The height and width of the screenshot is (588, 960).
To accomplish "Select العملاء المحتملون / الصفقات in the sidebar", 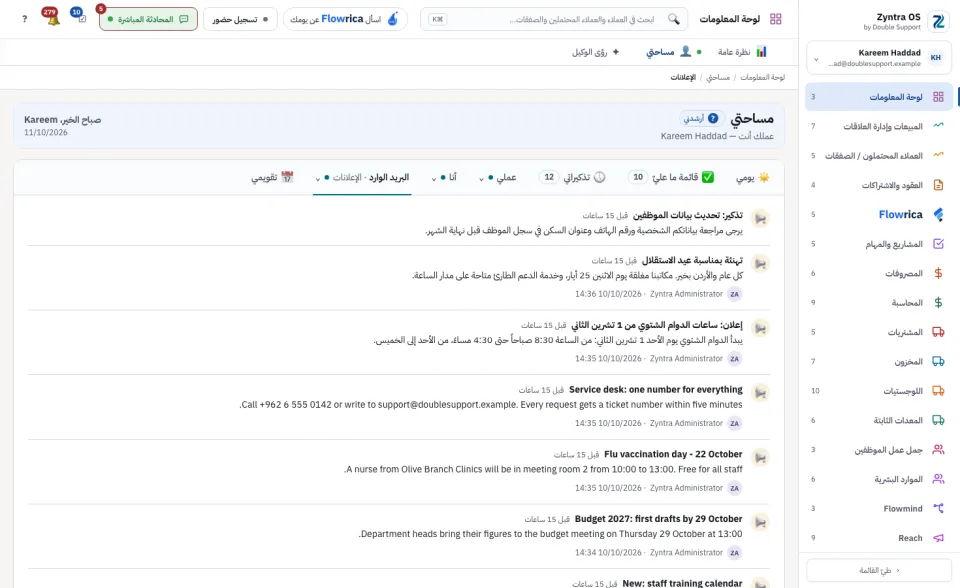I will pyautogui.click(x=879, y=156).
